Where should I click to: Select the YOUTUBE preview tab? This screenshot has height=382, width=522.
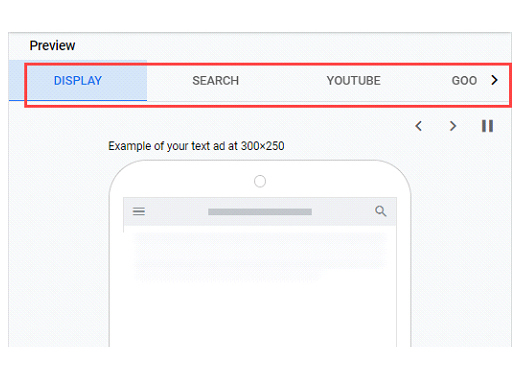point(353,81)
